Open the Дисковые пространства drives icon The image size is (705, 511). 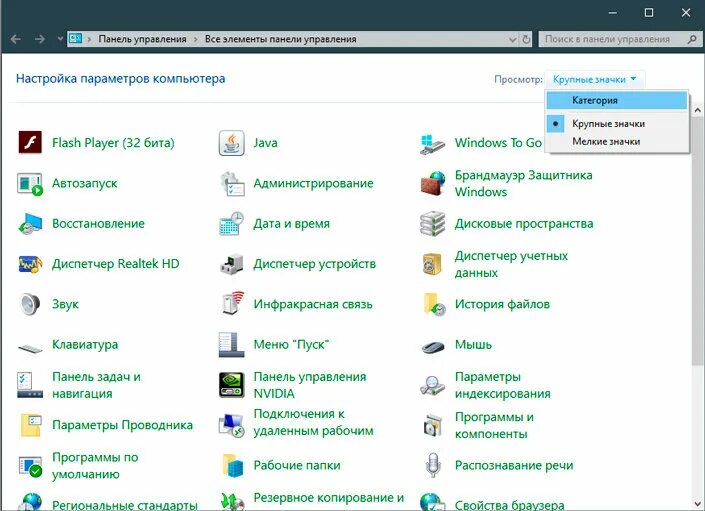[x=433, y=224]
